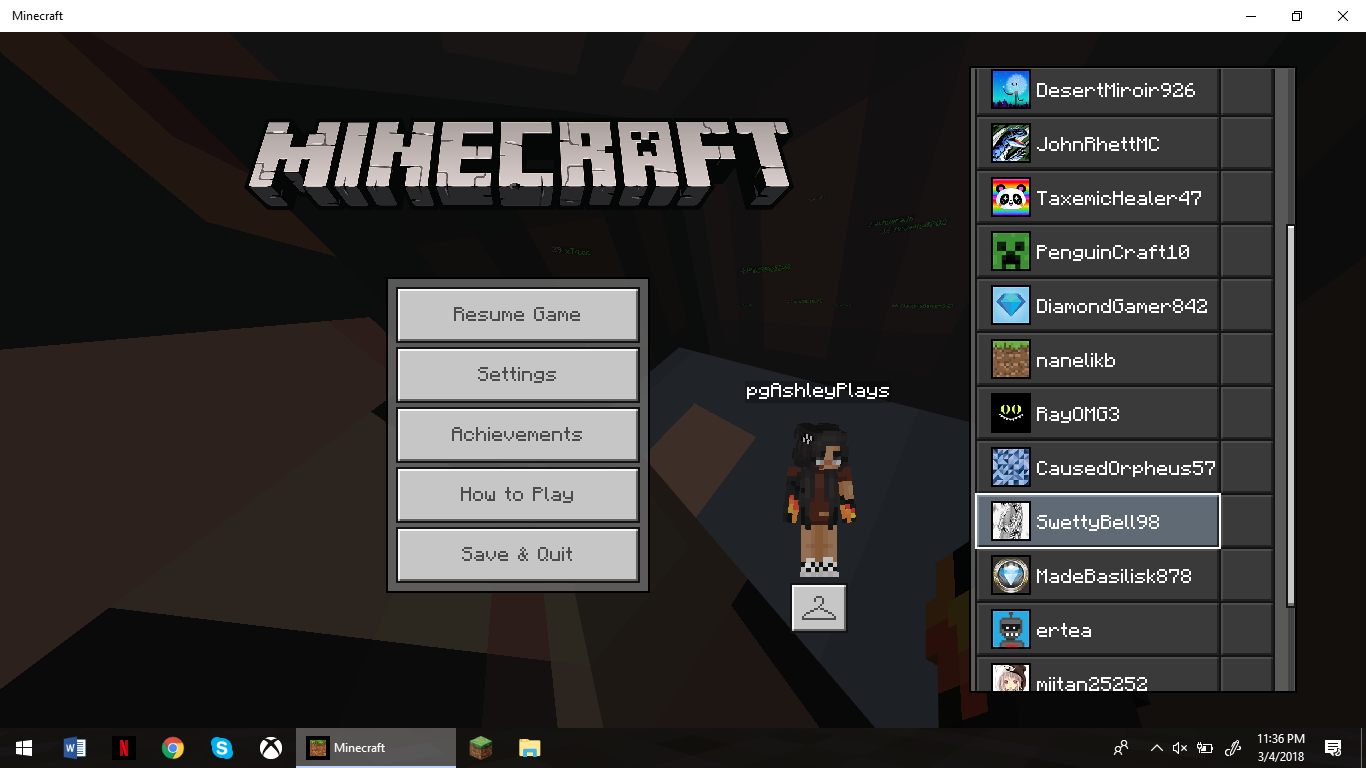Viewport: 1366px width, 768px height.
Task: Select player RayOMG3 in the list
Action: coord(1098,414)
